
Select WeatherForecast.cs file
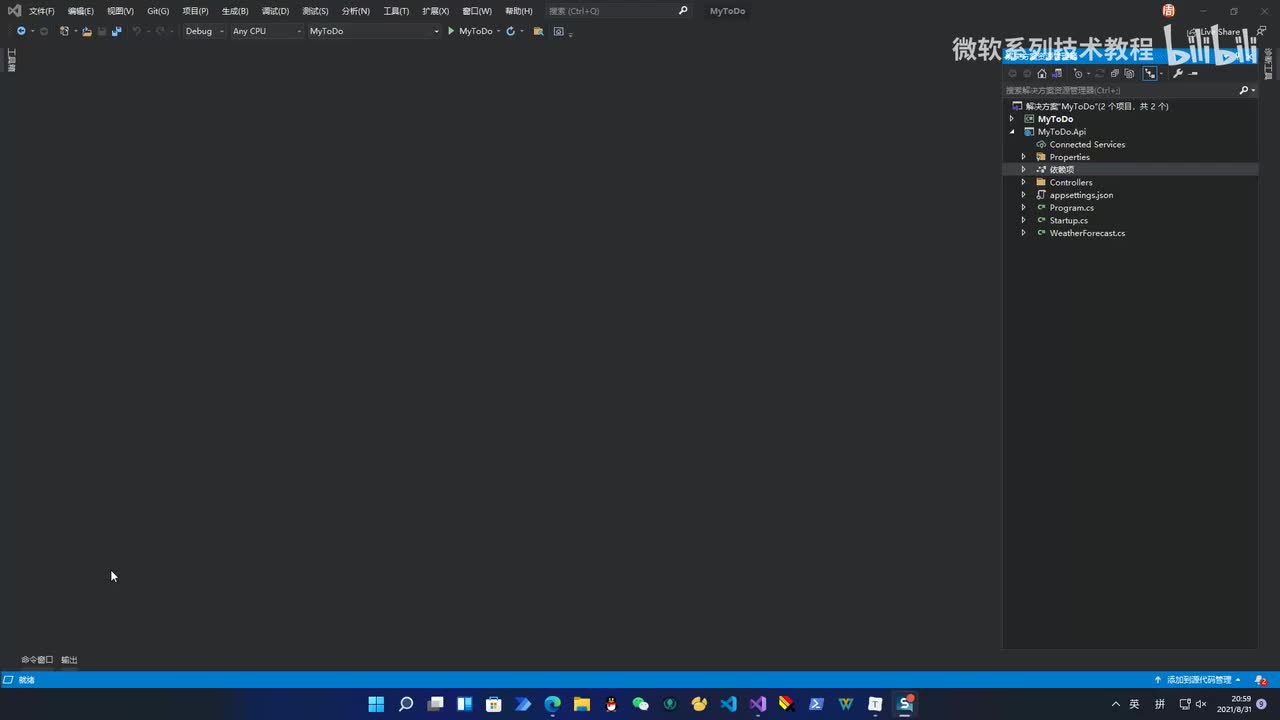tap(1087, 233)
